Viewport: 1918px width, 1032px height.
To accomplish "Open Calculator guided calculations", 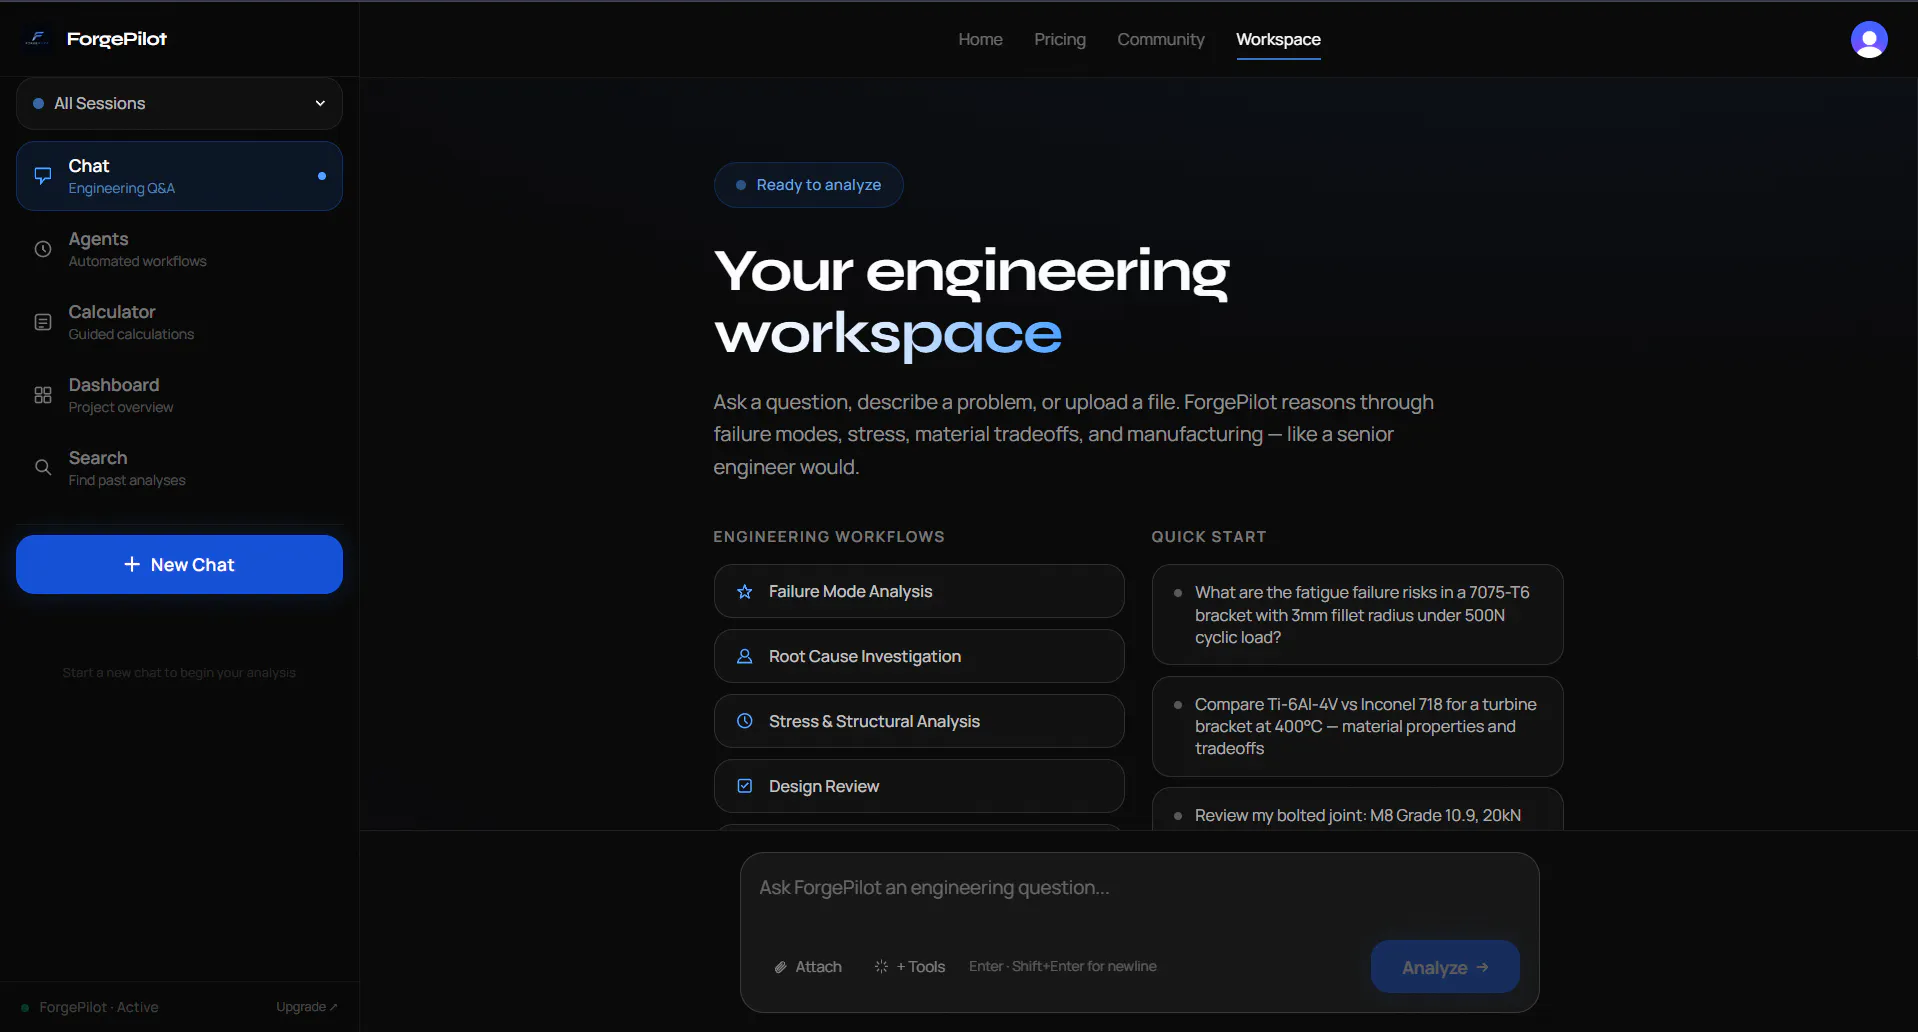I will tap(179, 322).
